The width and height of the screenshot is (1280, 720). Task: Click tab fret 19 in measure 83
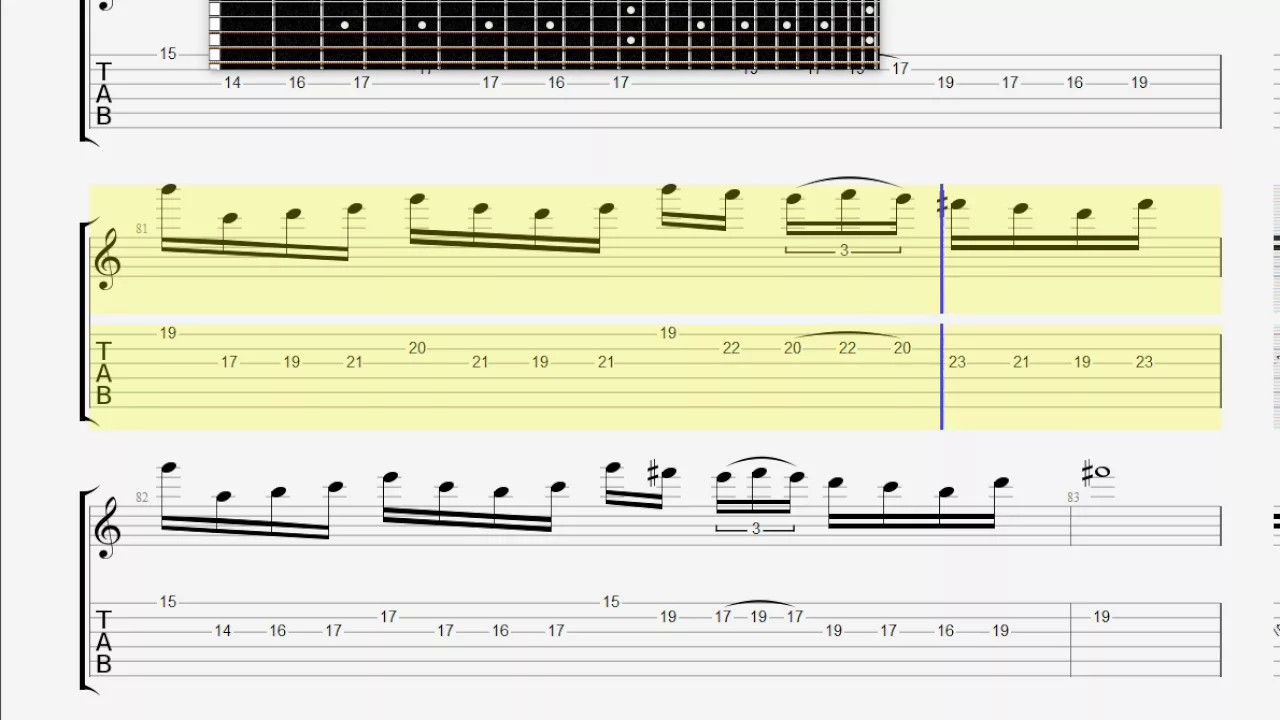(1101, 617)
